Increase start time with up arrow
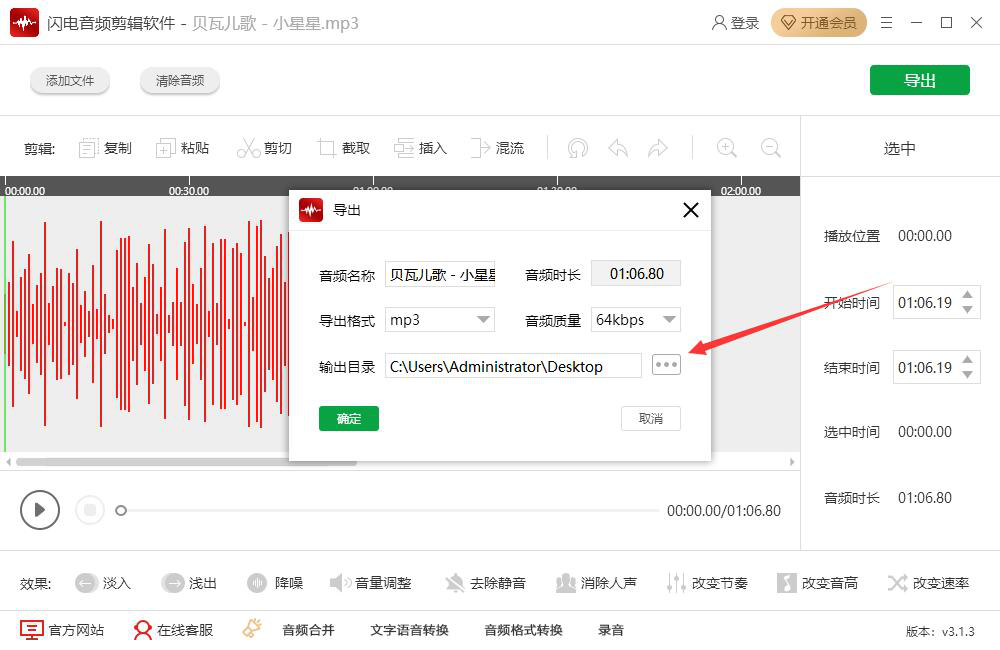The image size is (1000, 650). [x=966, y=295]
